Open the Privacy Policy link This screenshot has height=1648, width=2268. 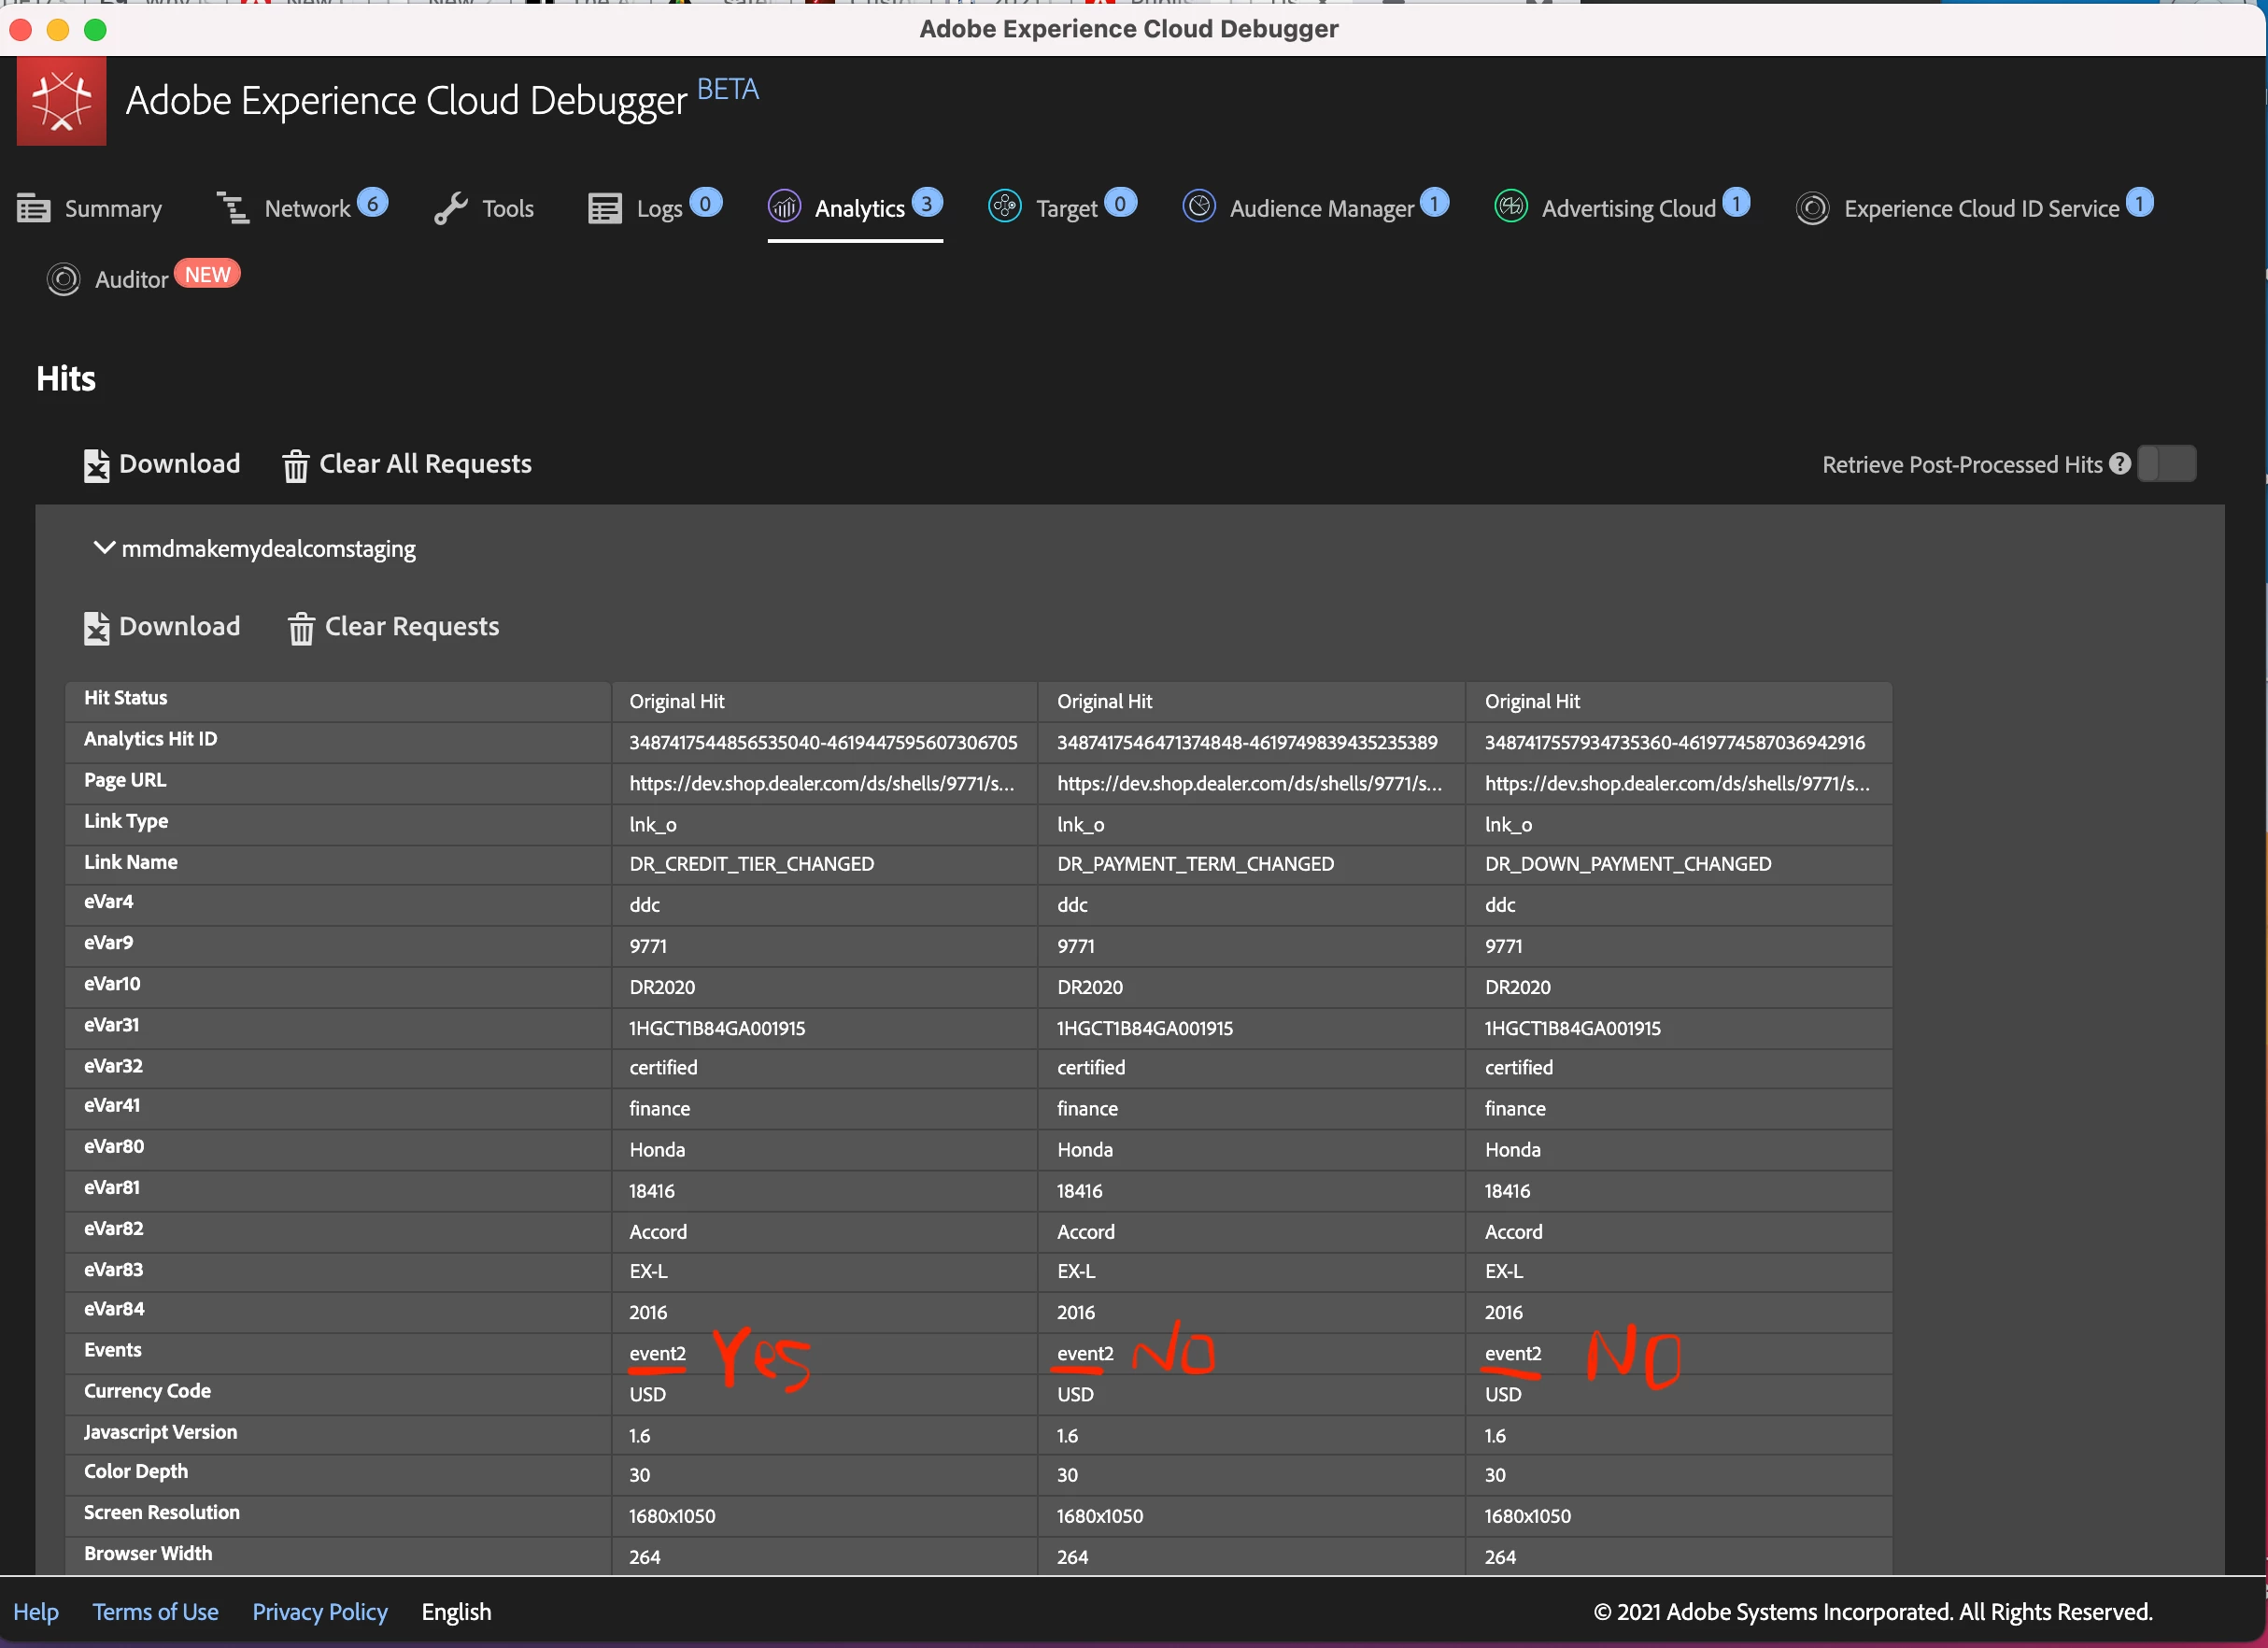pyautogui.click(x=319, y=1612)
